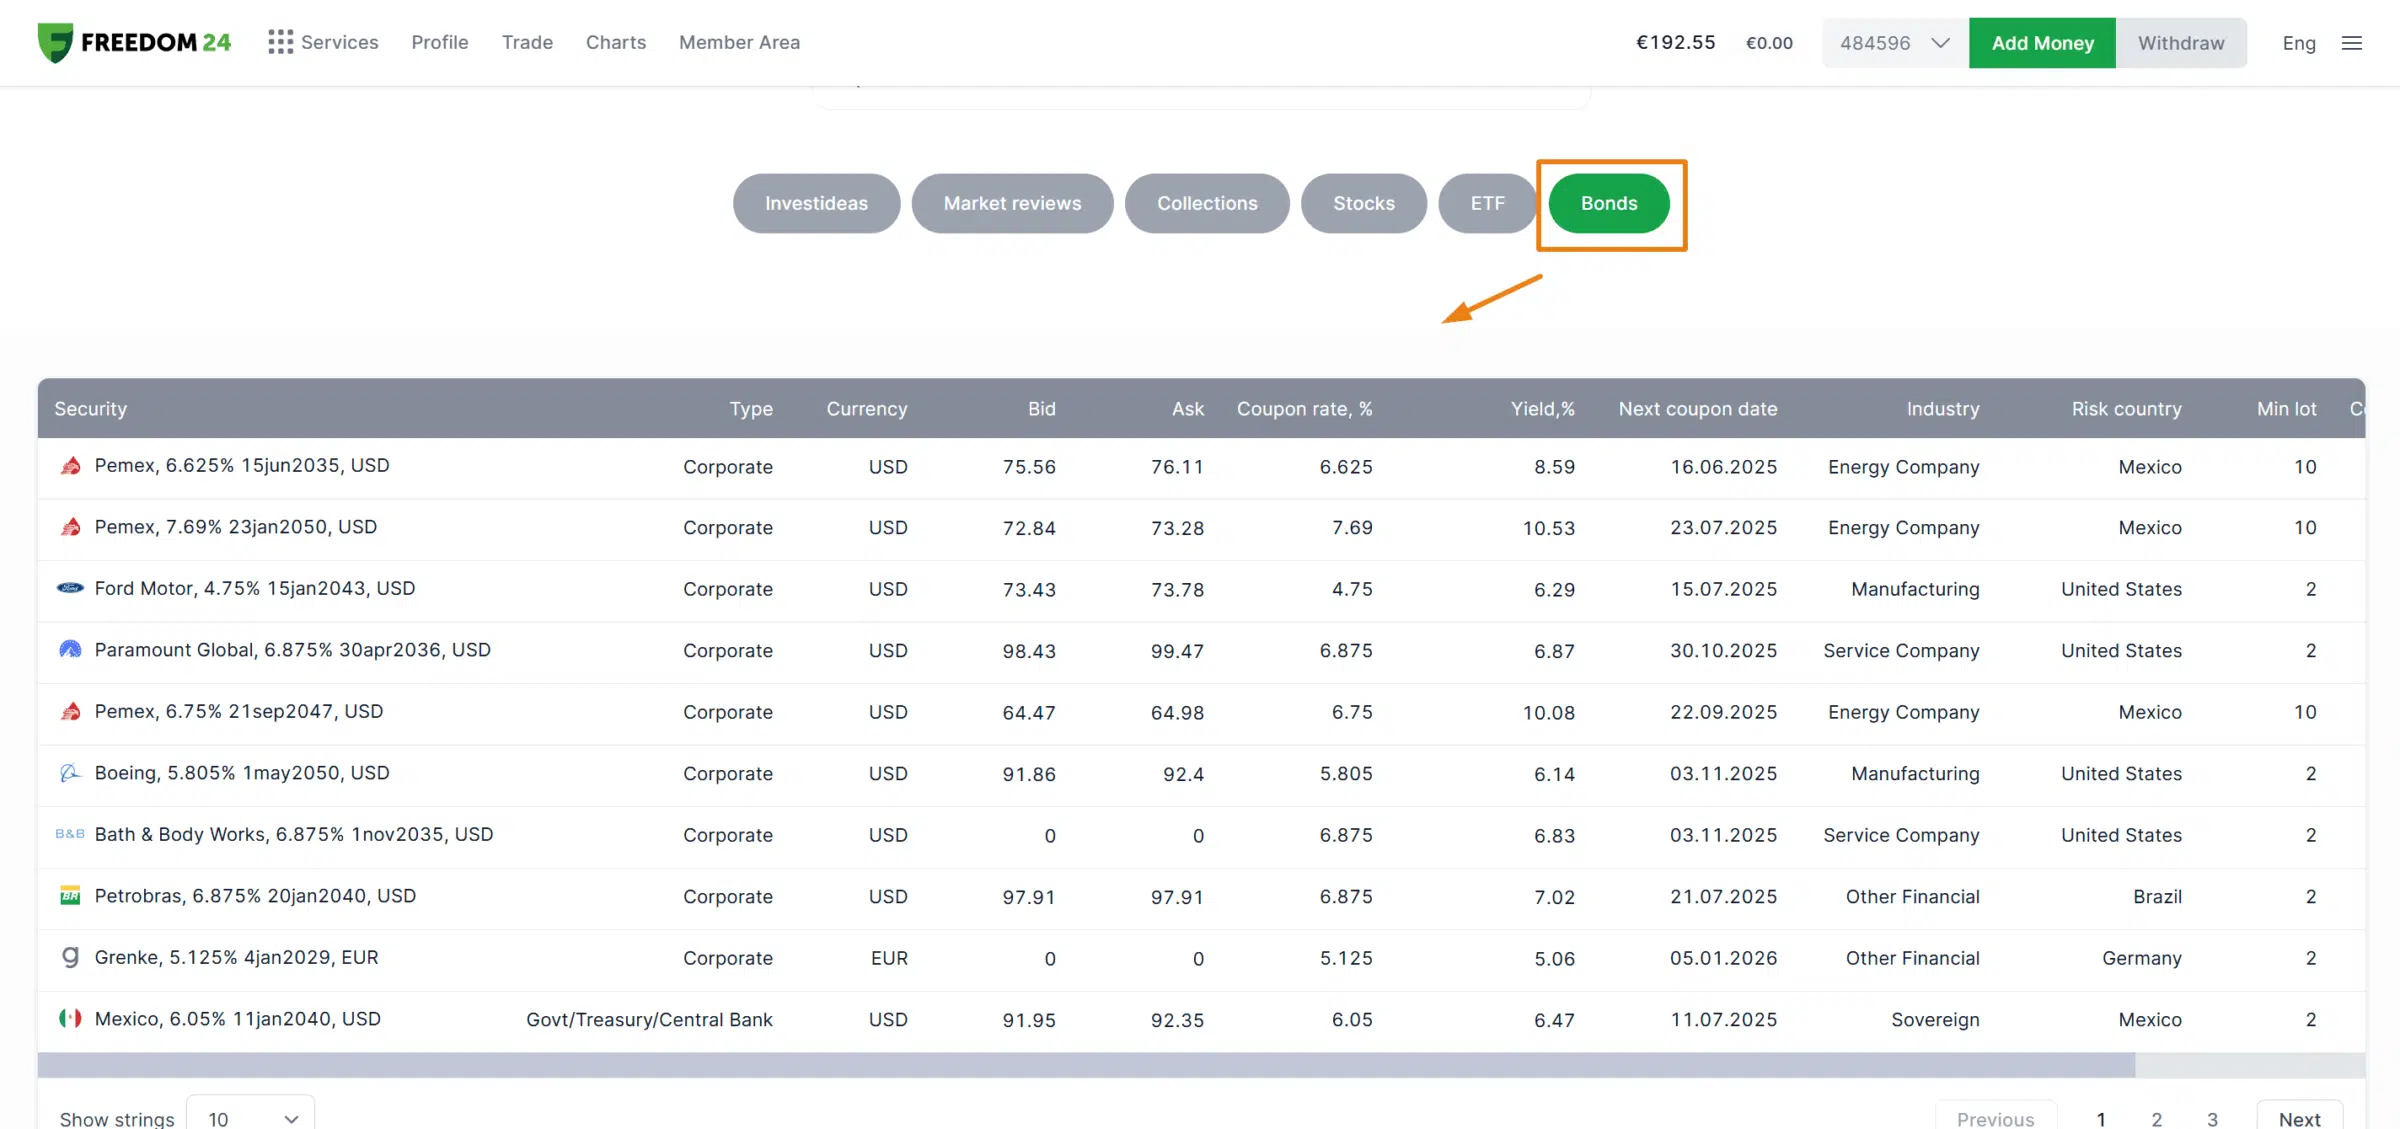Screen dimensions: 2400x1129
Task: Sort by the Type column header
Action: 750,408
